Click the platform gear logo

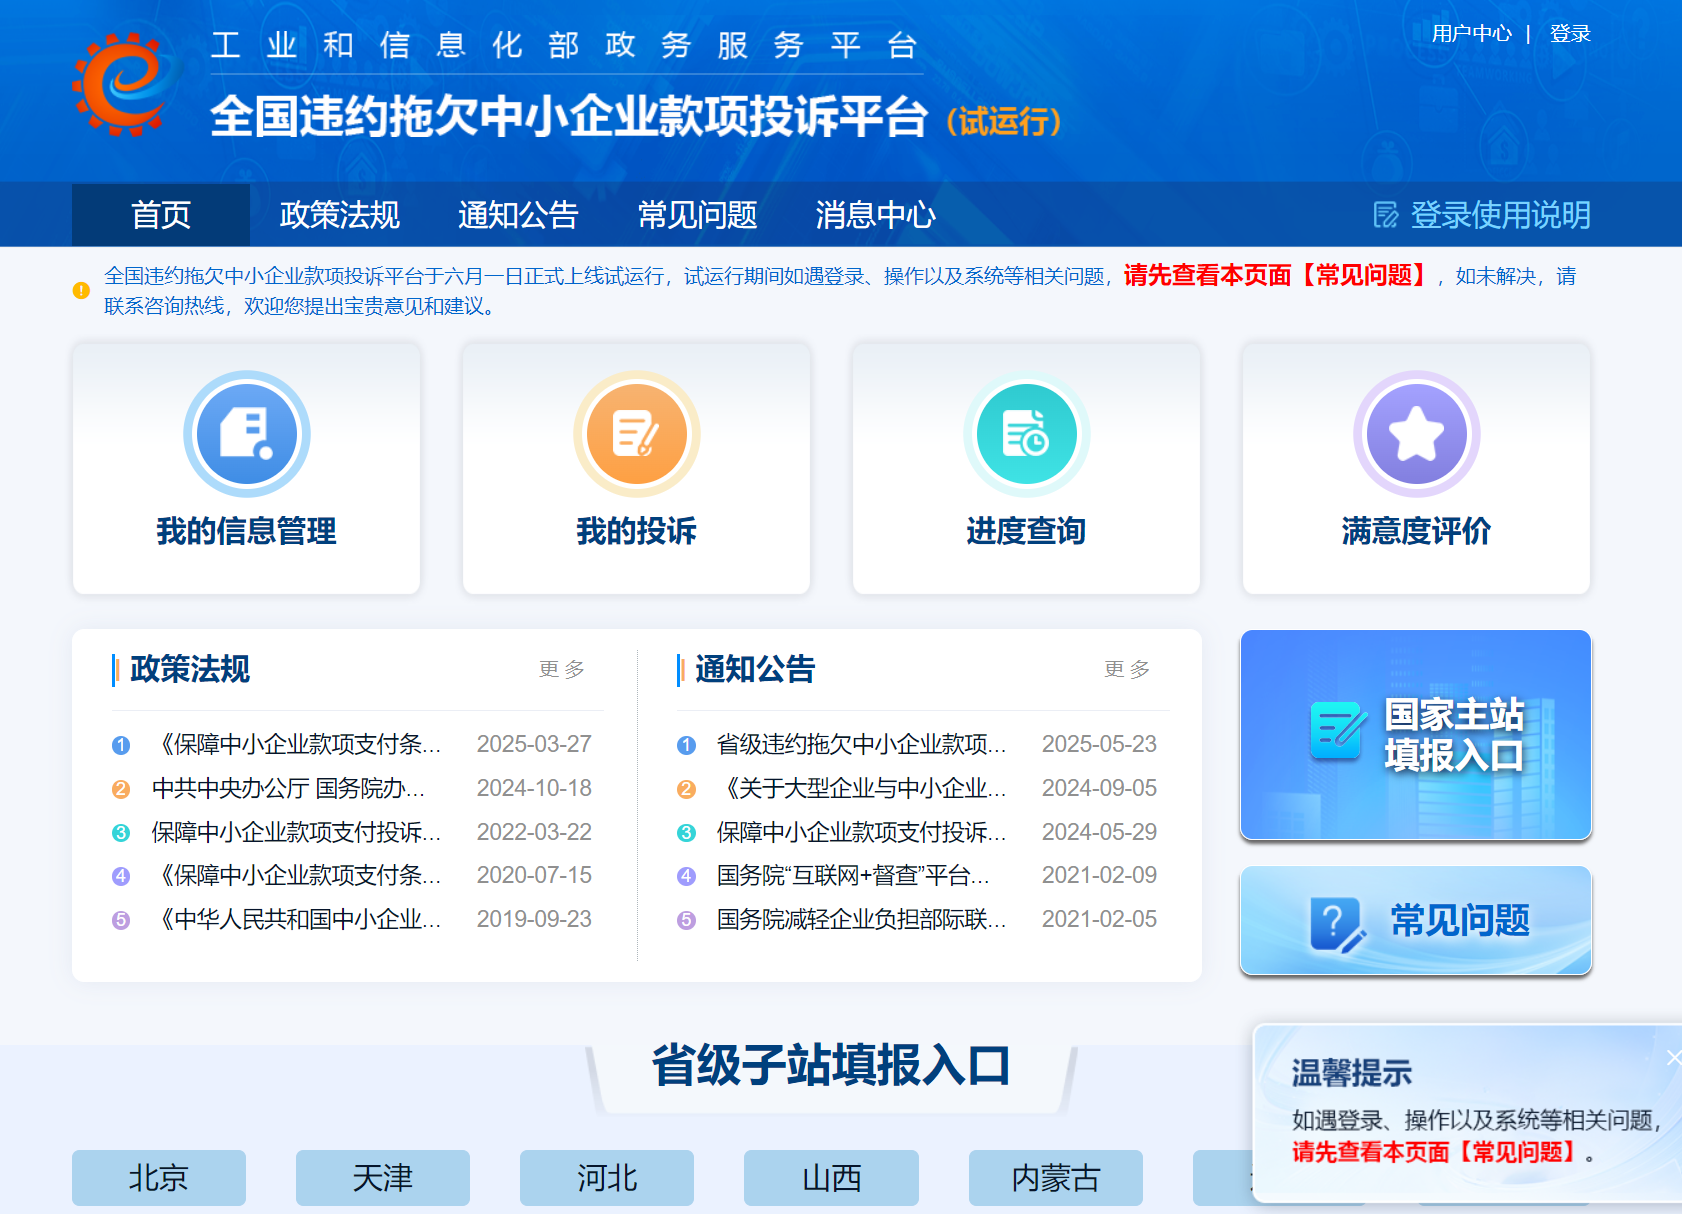(122, 85)
